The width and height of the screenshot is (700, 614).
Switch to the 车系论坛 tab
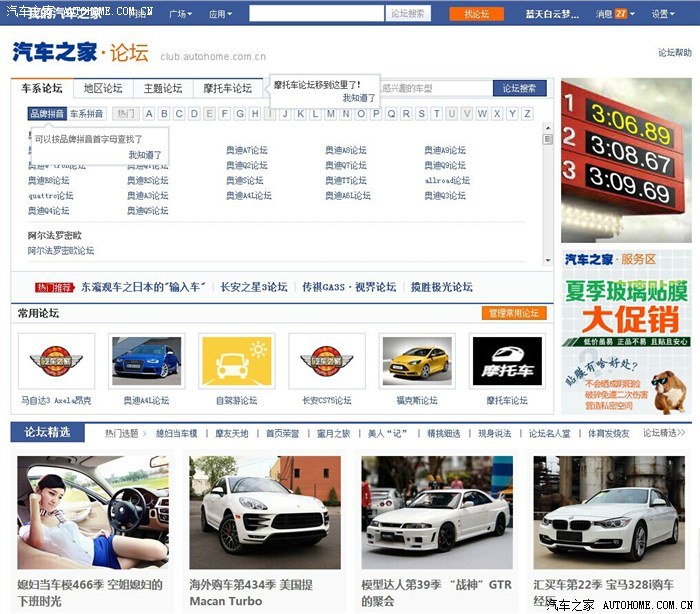[42, 88]
